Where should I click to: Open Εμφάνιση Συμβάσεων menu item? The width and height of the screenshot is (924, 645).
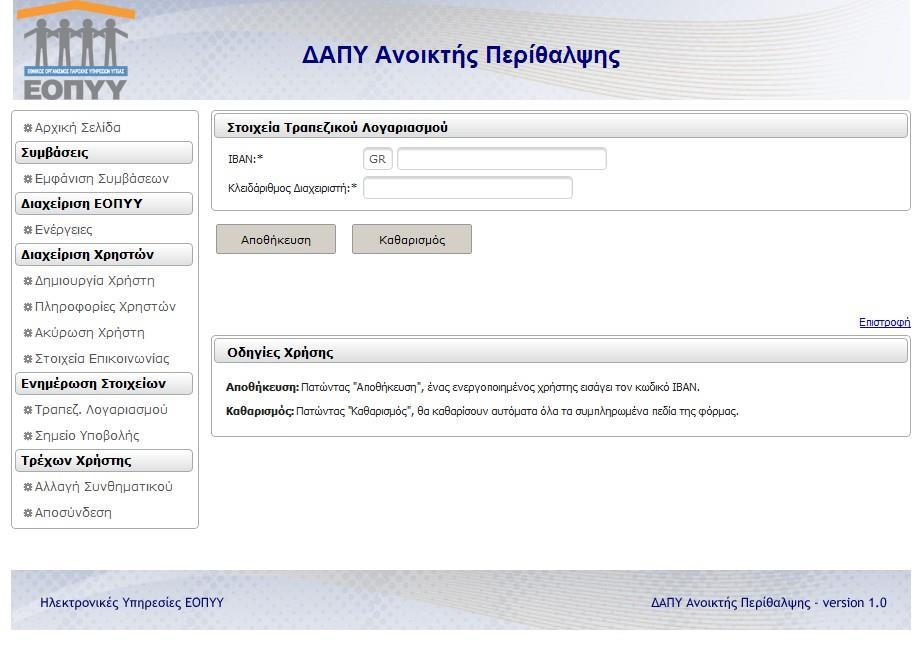click(101, 178)
